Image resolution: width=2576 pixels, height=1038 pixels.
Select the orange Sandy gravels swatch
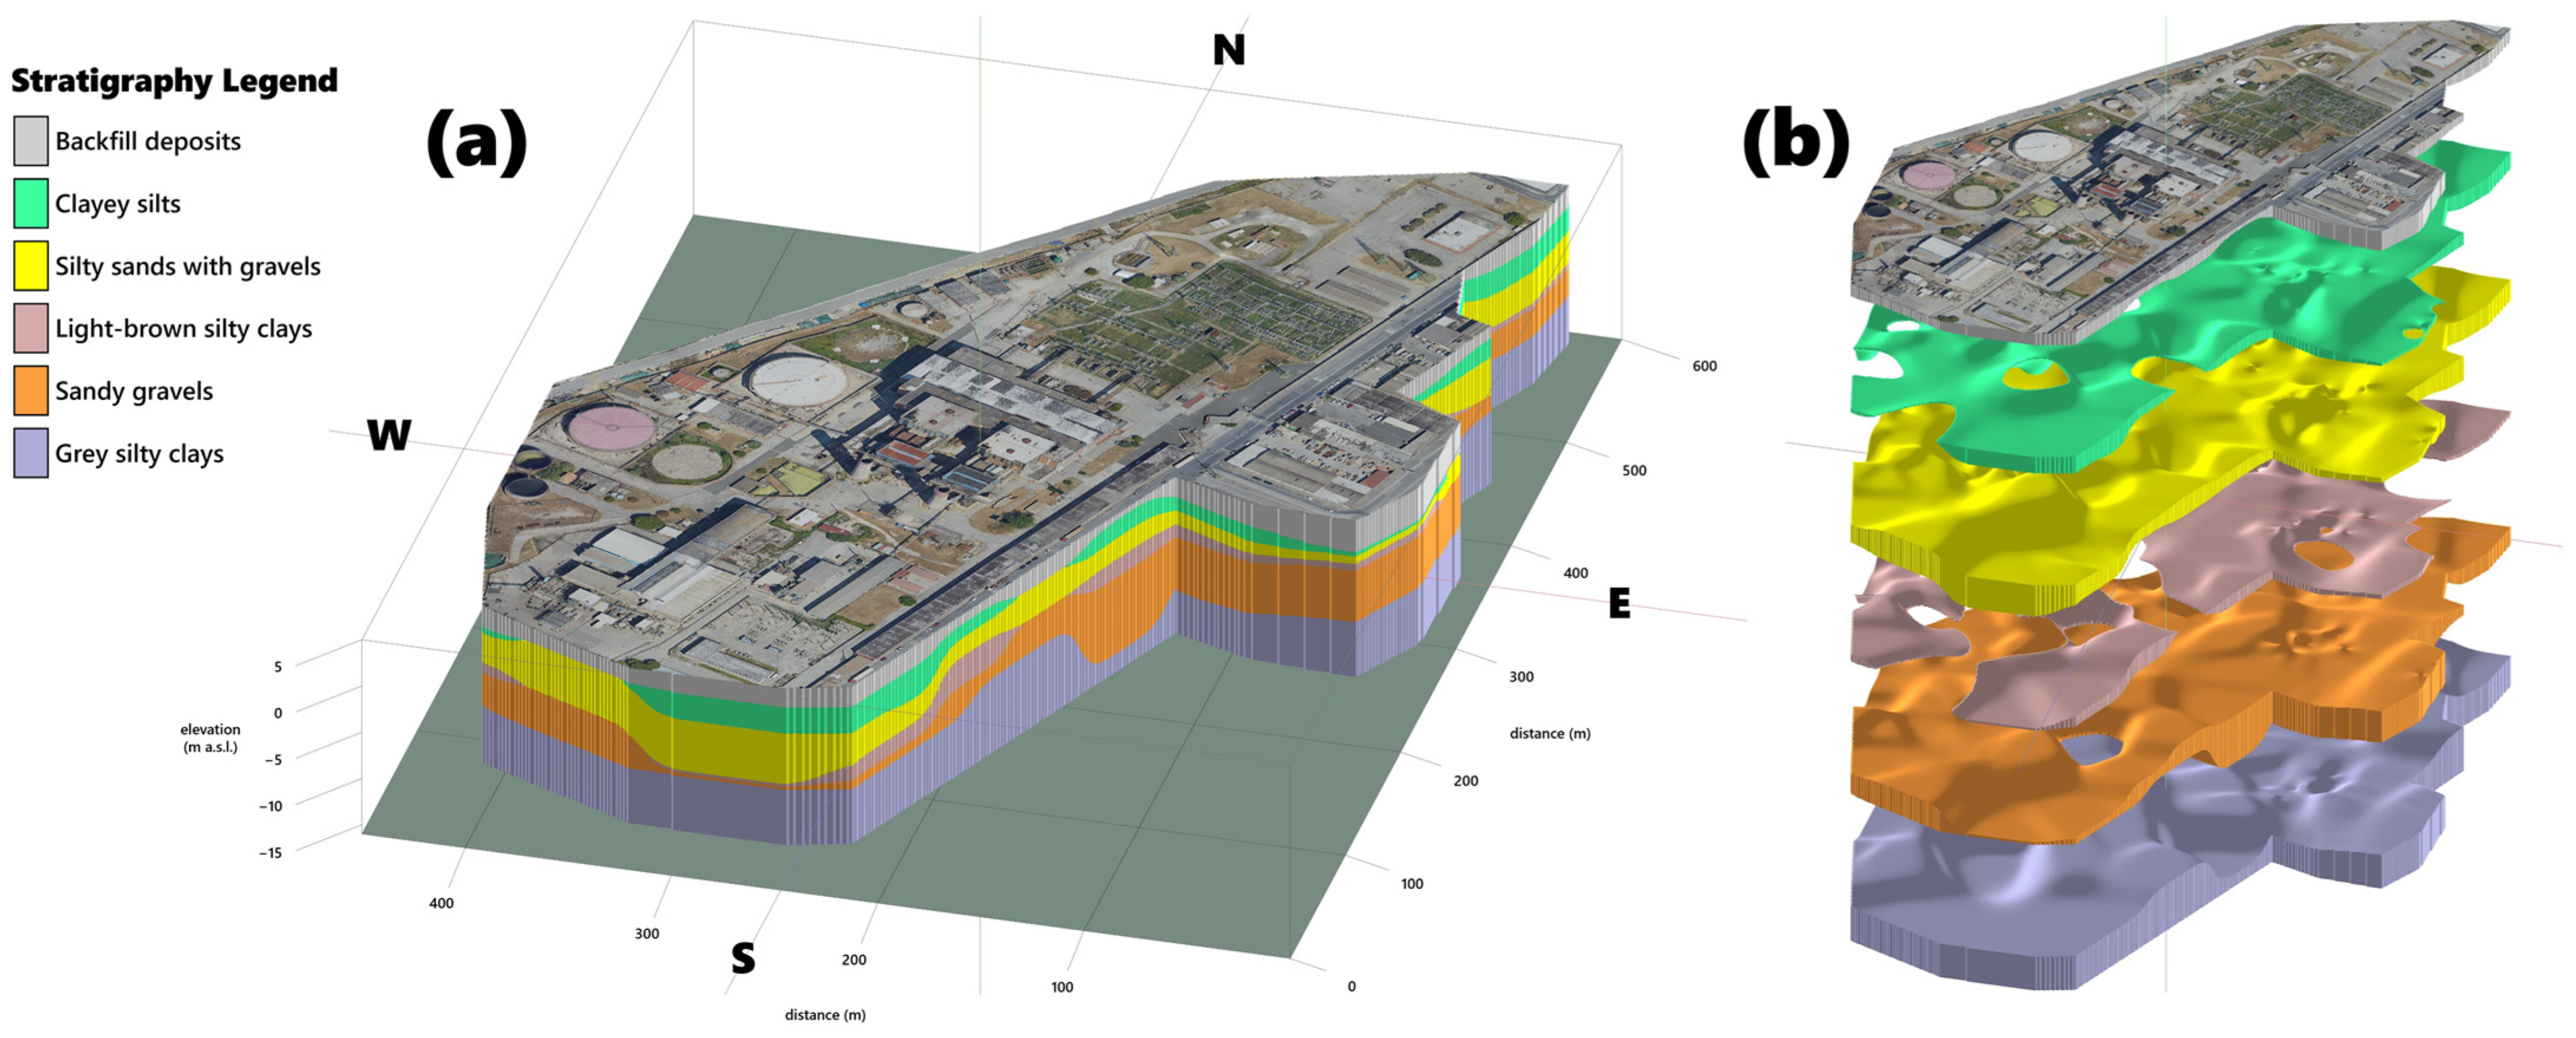tap(31, 391)
